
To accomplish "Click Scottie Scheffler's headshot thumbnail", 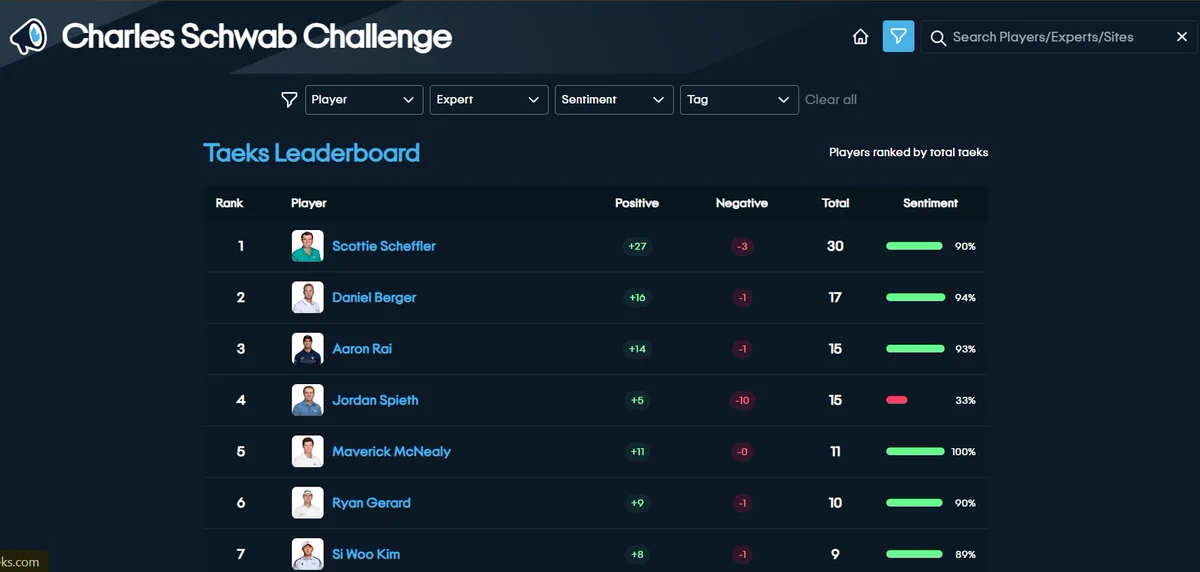I will (x=308, y=246).
